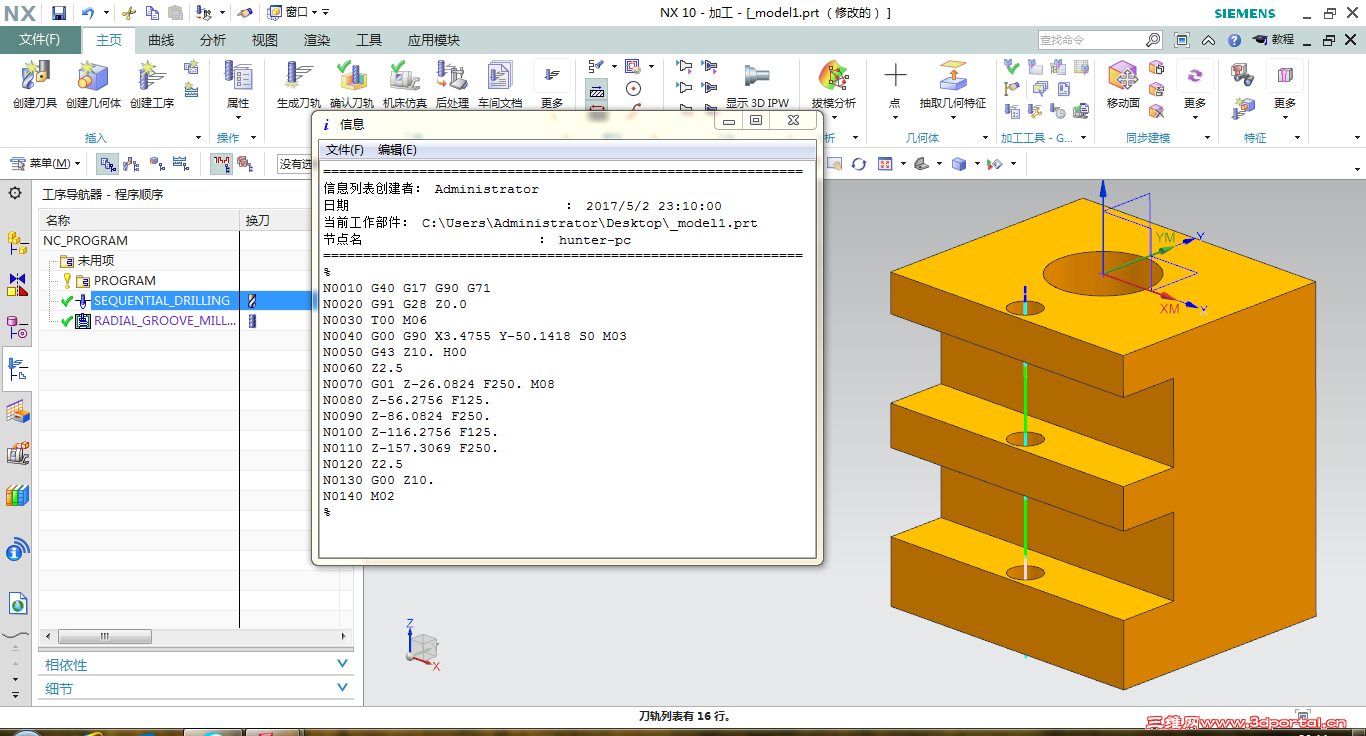Open the Reuse Library books icon

[17, 496]
